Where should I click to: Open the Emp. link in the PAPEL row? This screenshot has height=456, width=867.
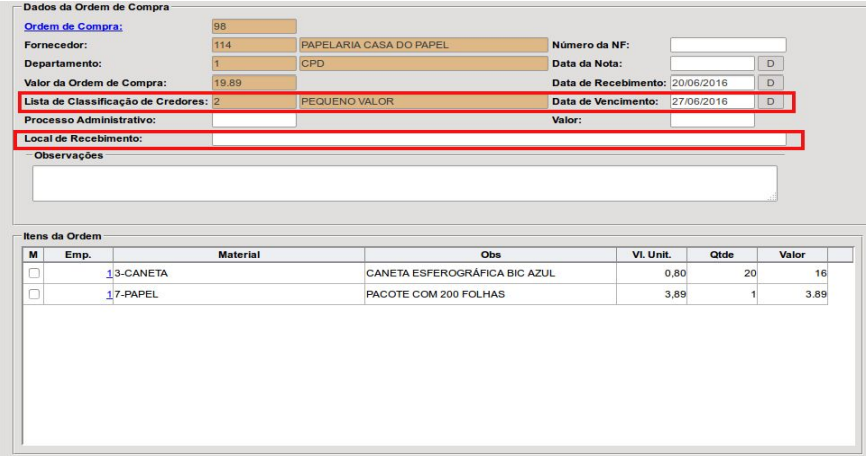pyautogui.click(x=108, y=294)
